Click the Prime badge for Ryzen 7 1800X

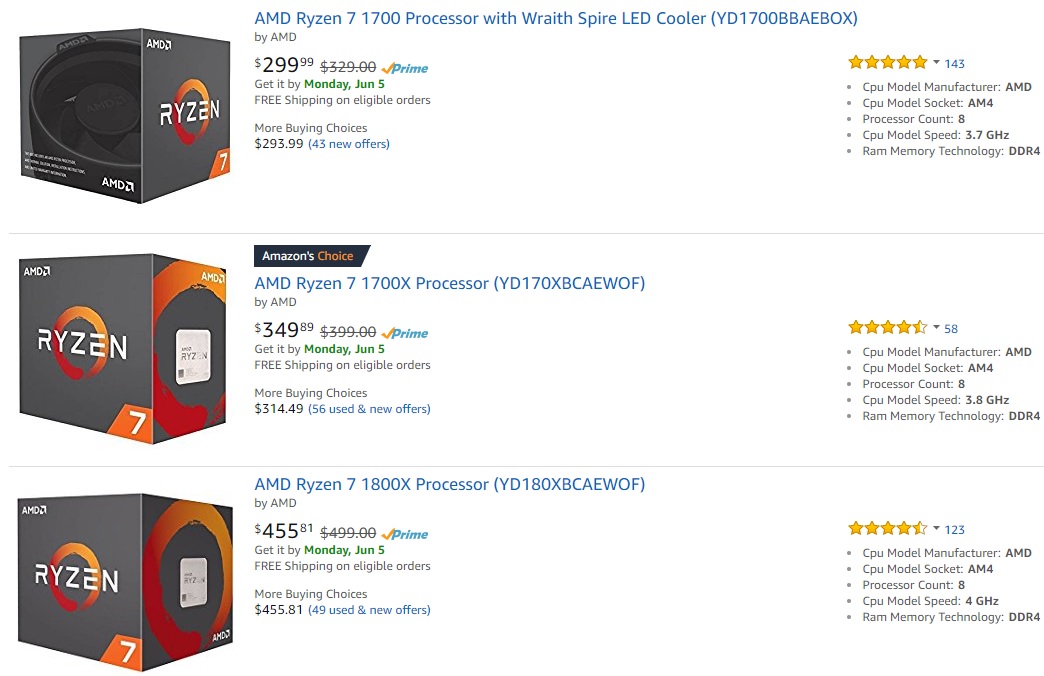[405, 534]
